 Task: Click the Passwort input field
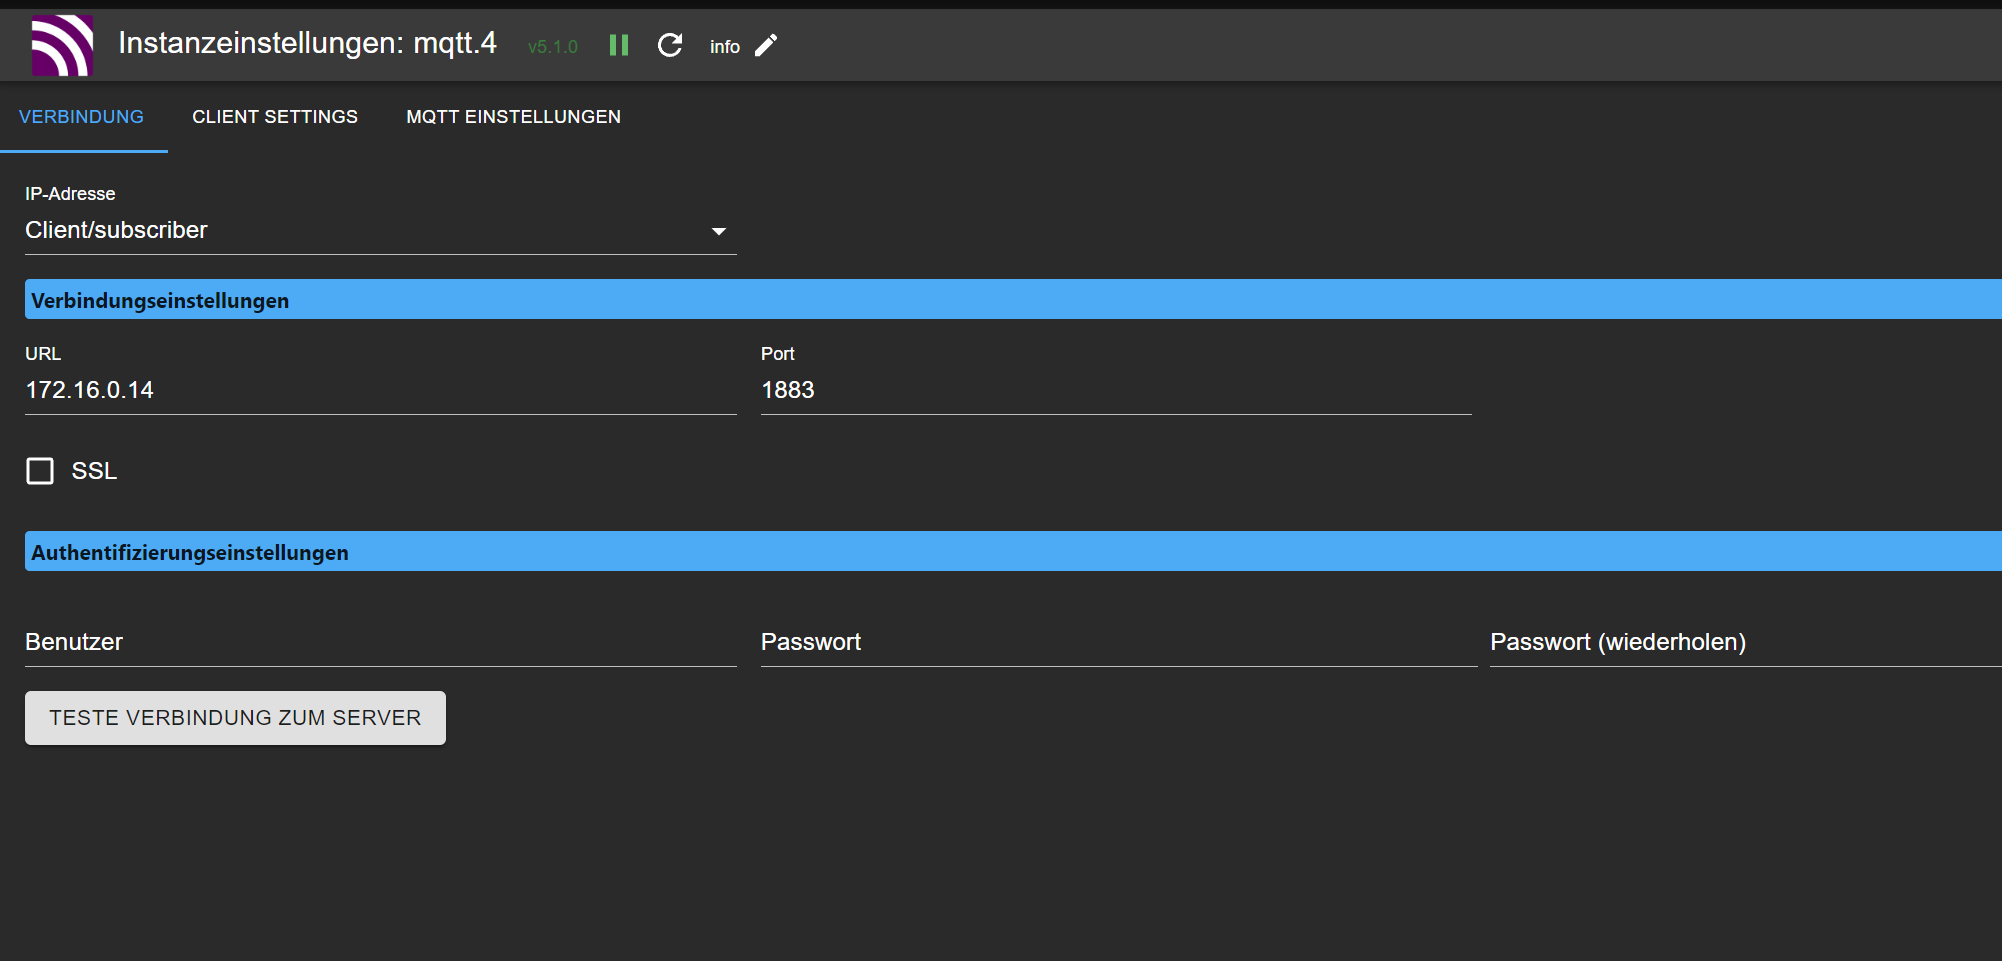1118,642
